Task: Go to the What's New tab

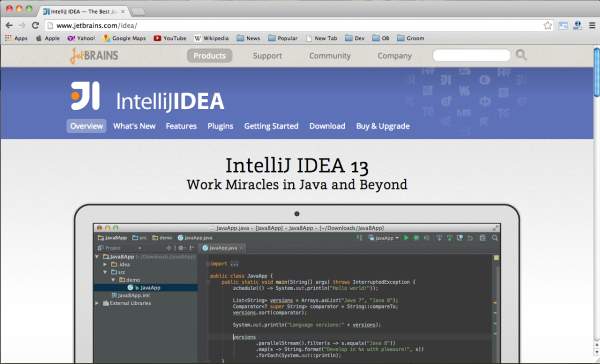Action: (134, 126)
